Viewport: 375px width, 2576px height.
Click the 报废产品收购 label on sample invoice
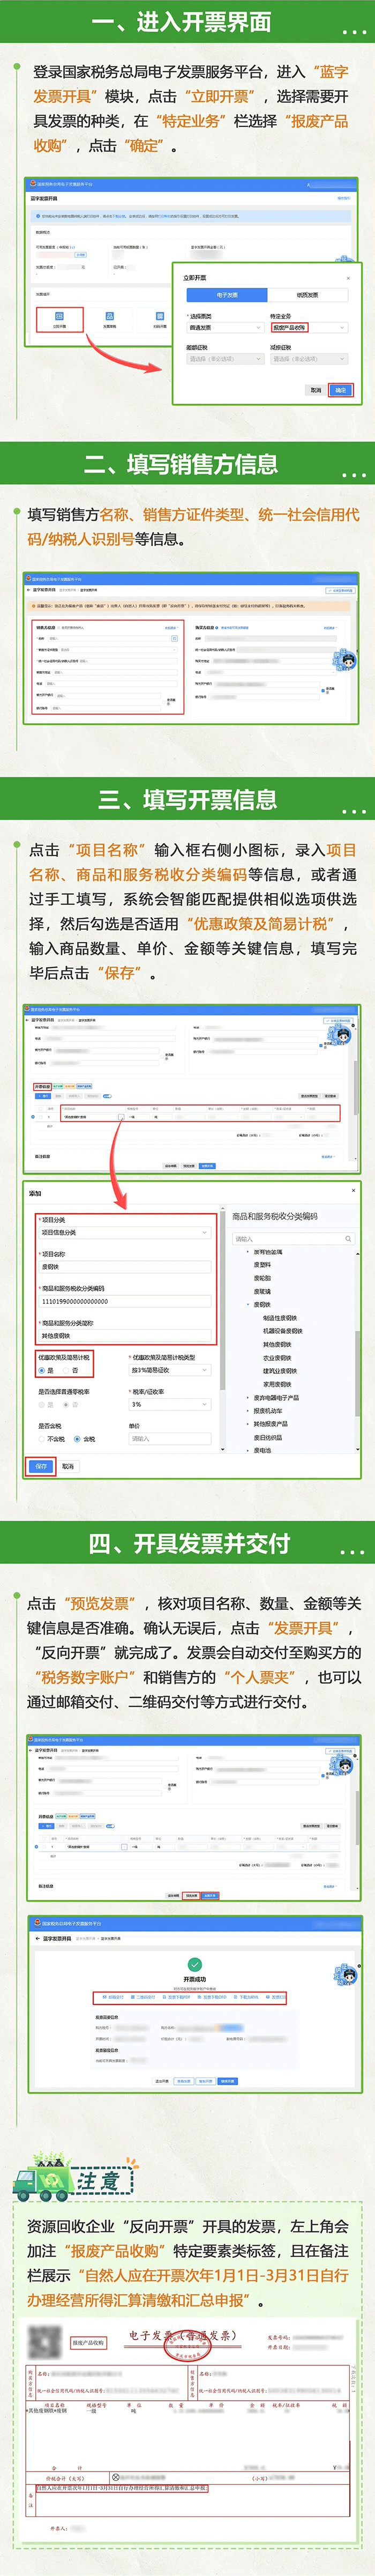point(88,2342)
